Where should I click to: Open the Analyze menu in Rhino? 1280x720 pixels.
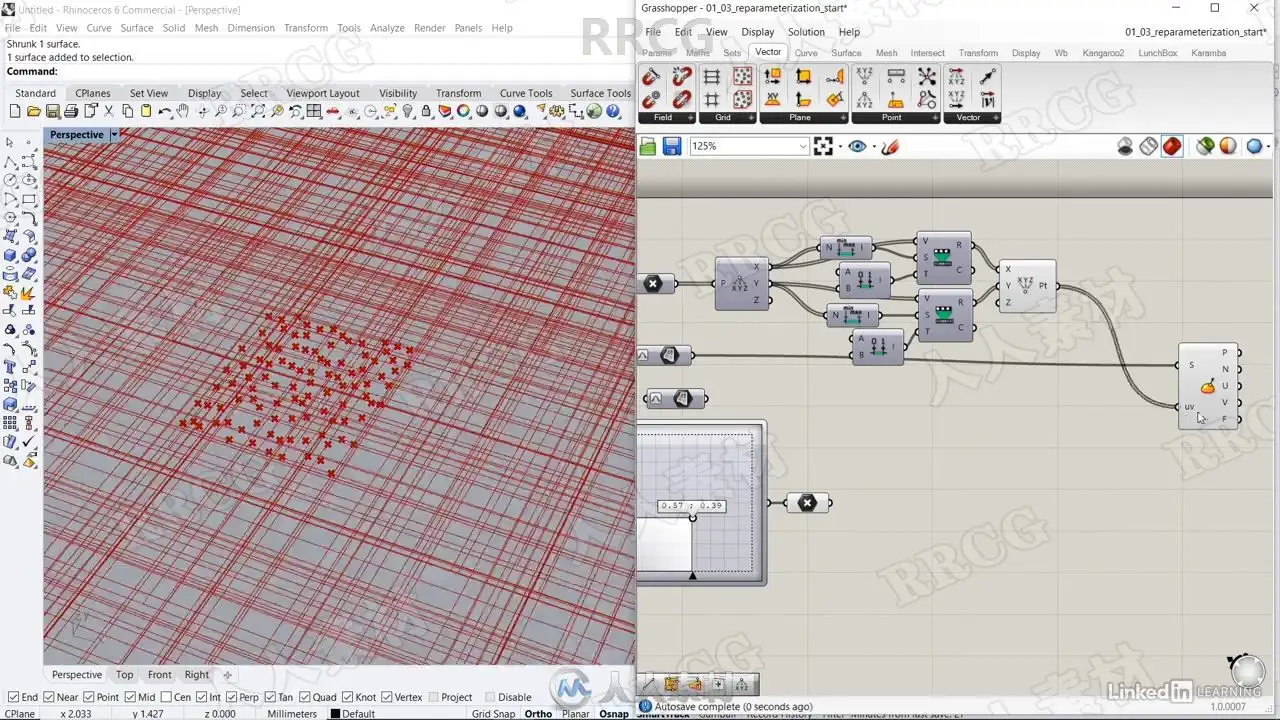coord(387,28)
